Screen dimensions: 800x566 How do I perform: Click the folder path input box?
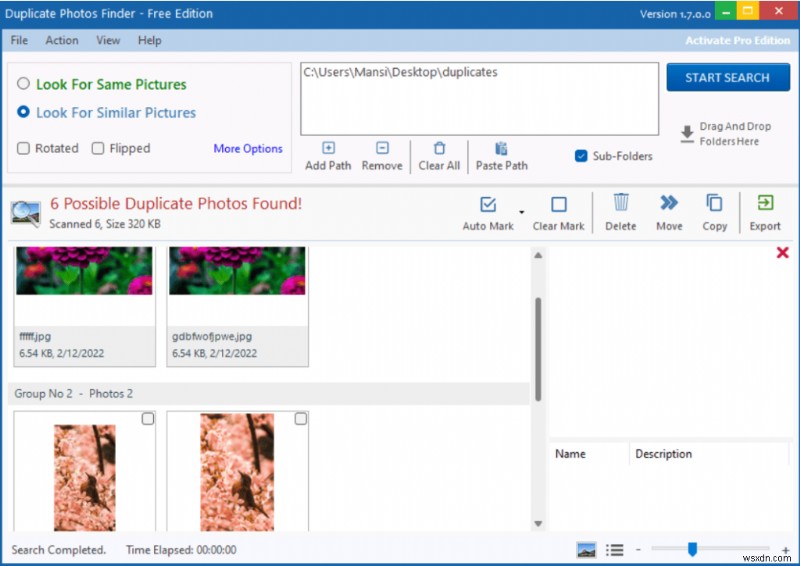click(480, 99)
